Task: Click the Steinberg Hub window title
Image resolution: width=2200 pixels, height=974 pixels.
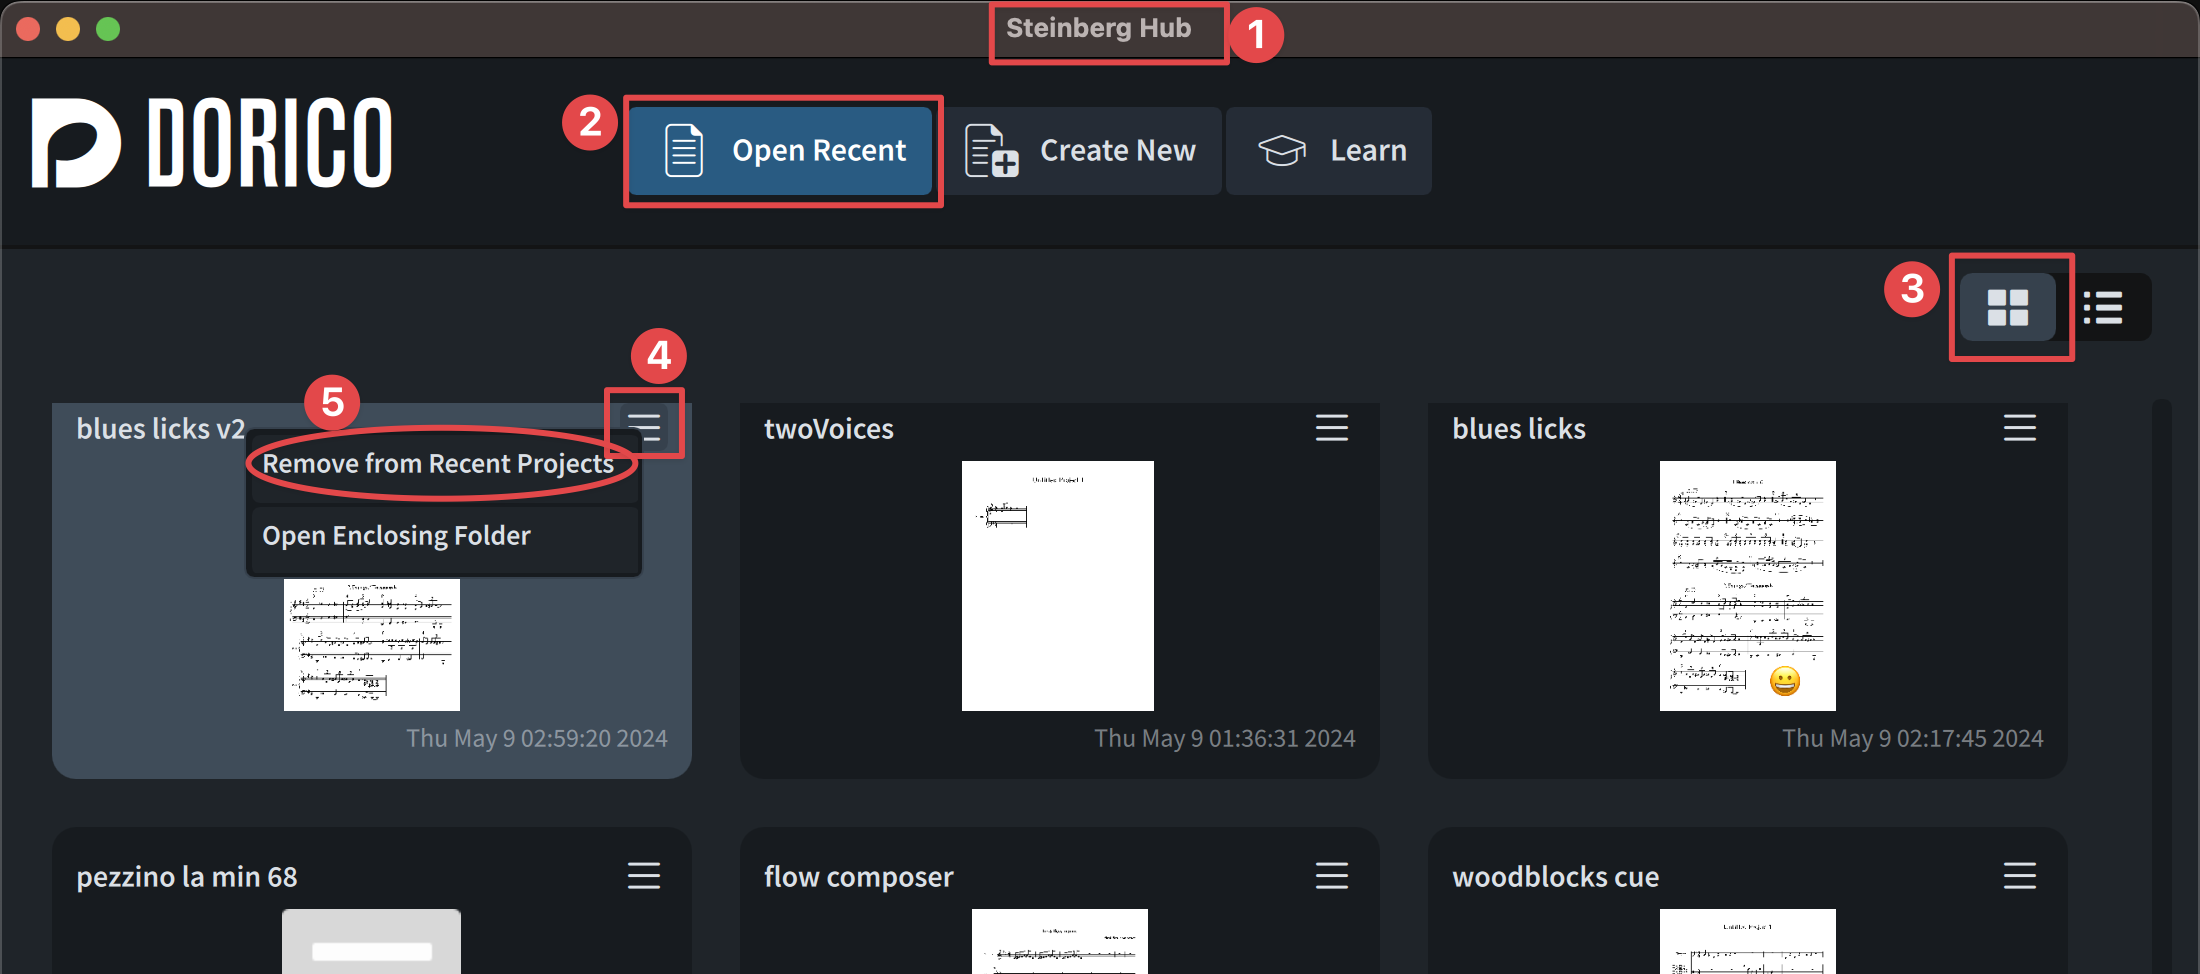Action: 1099,28
